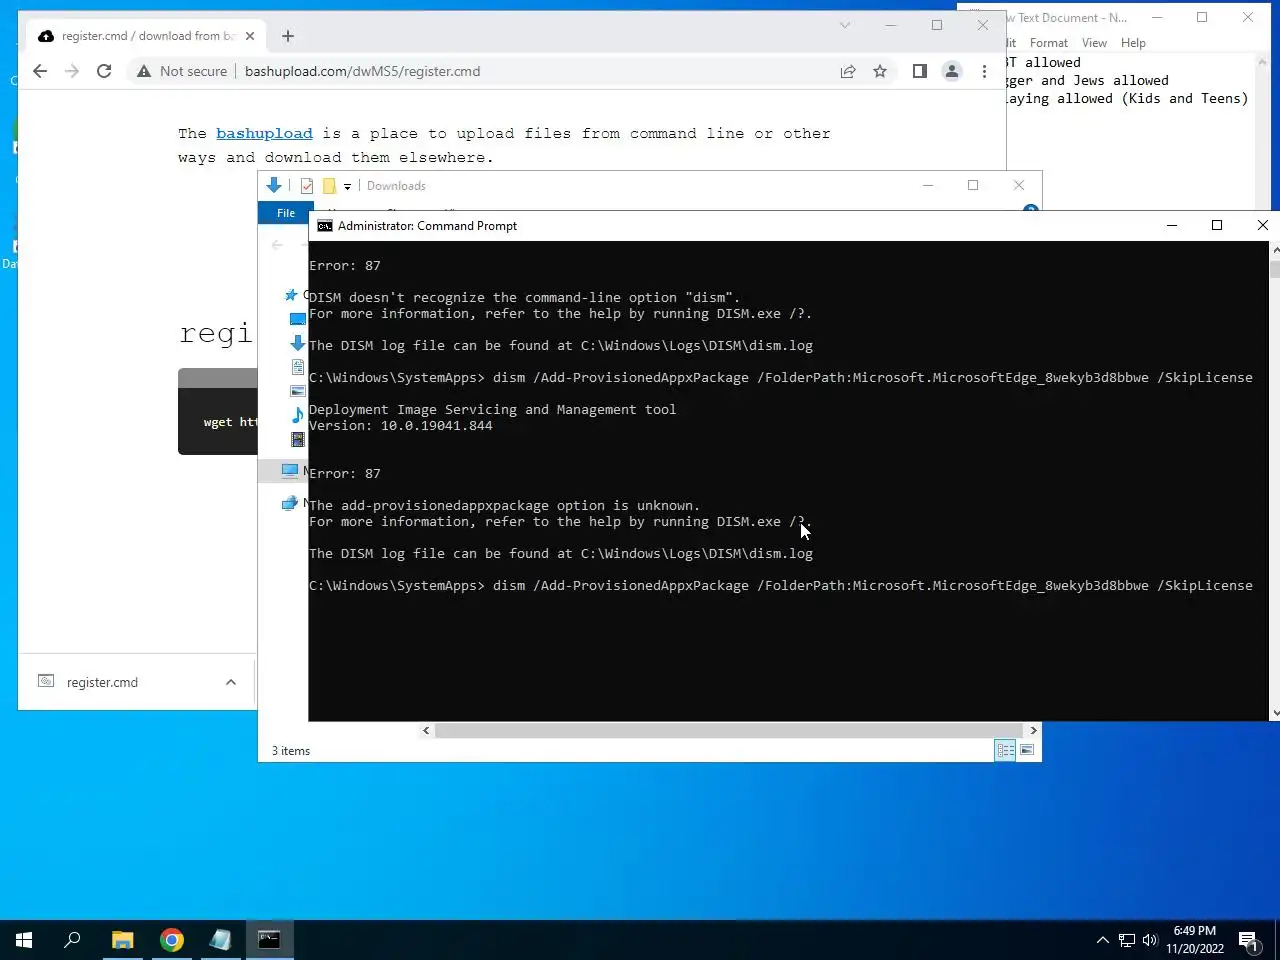The image size is (1280, 960).
Task: Close the register.cmd Chrome tab
Action: [x=250, y=36]
